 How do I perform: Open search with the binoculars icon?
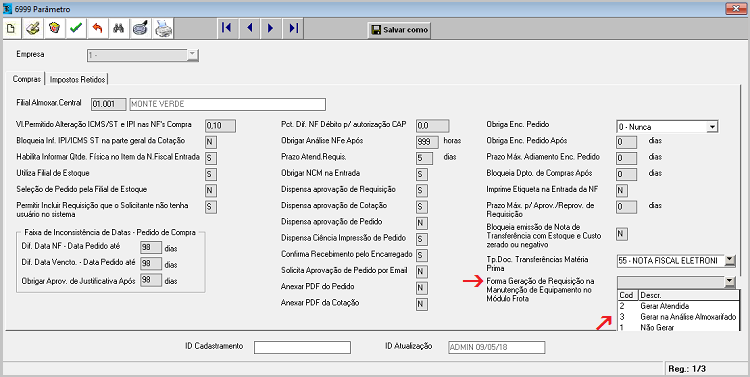(x=119, y=29)
